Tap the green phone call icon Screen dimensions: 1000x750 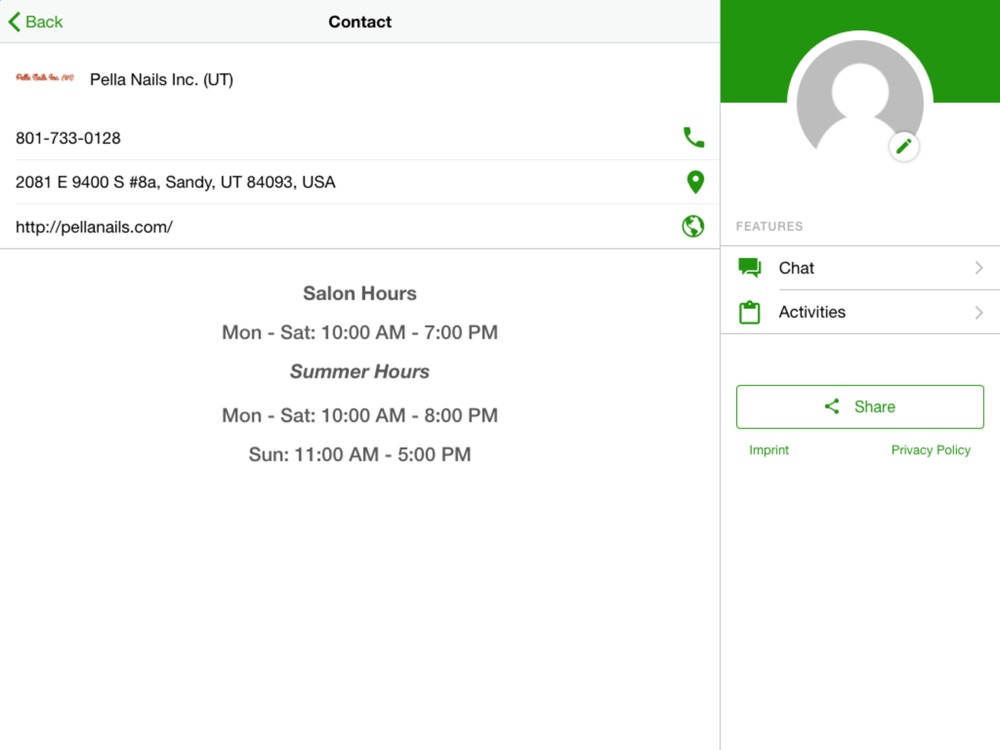click(694, 137)
